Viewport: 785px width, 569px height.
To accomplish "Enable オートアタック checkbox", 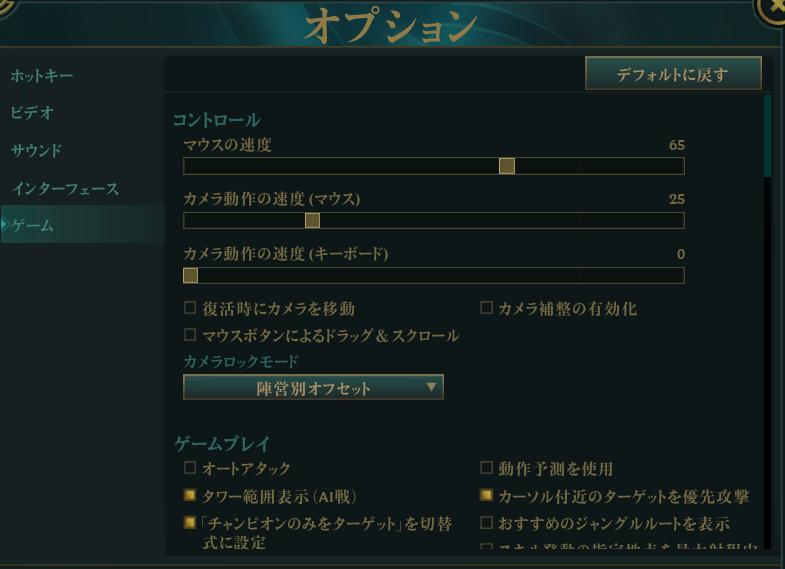I will [x=190, y=467].
